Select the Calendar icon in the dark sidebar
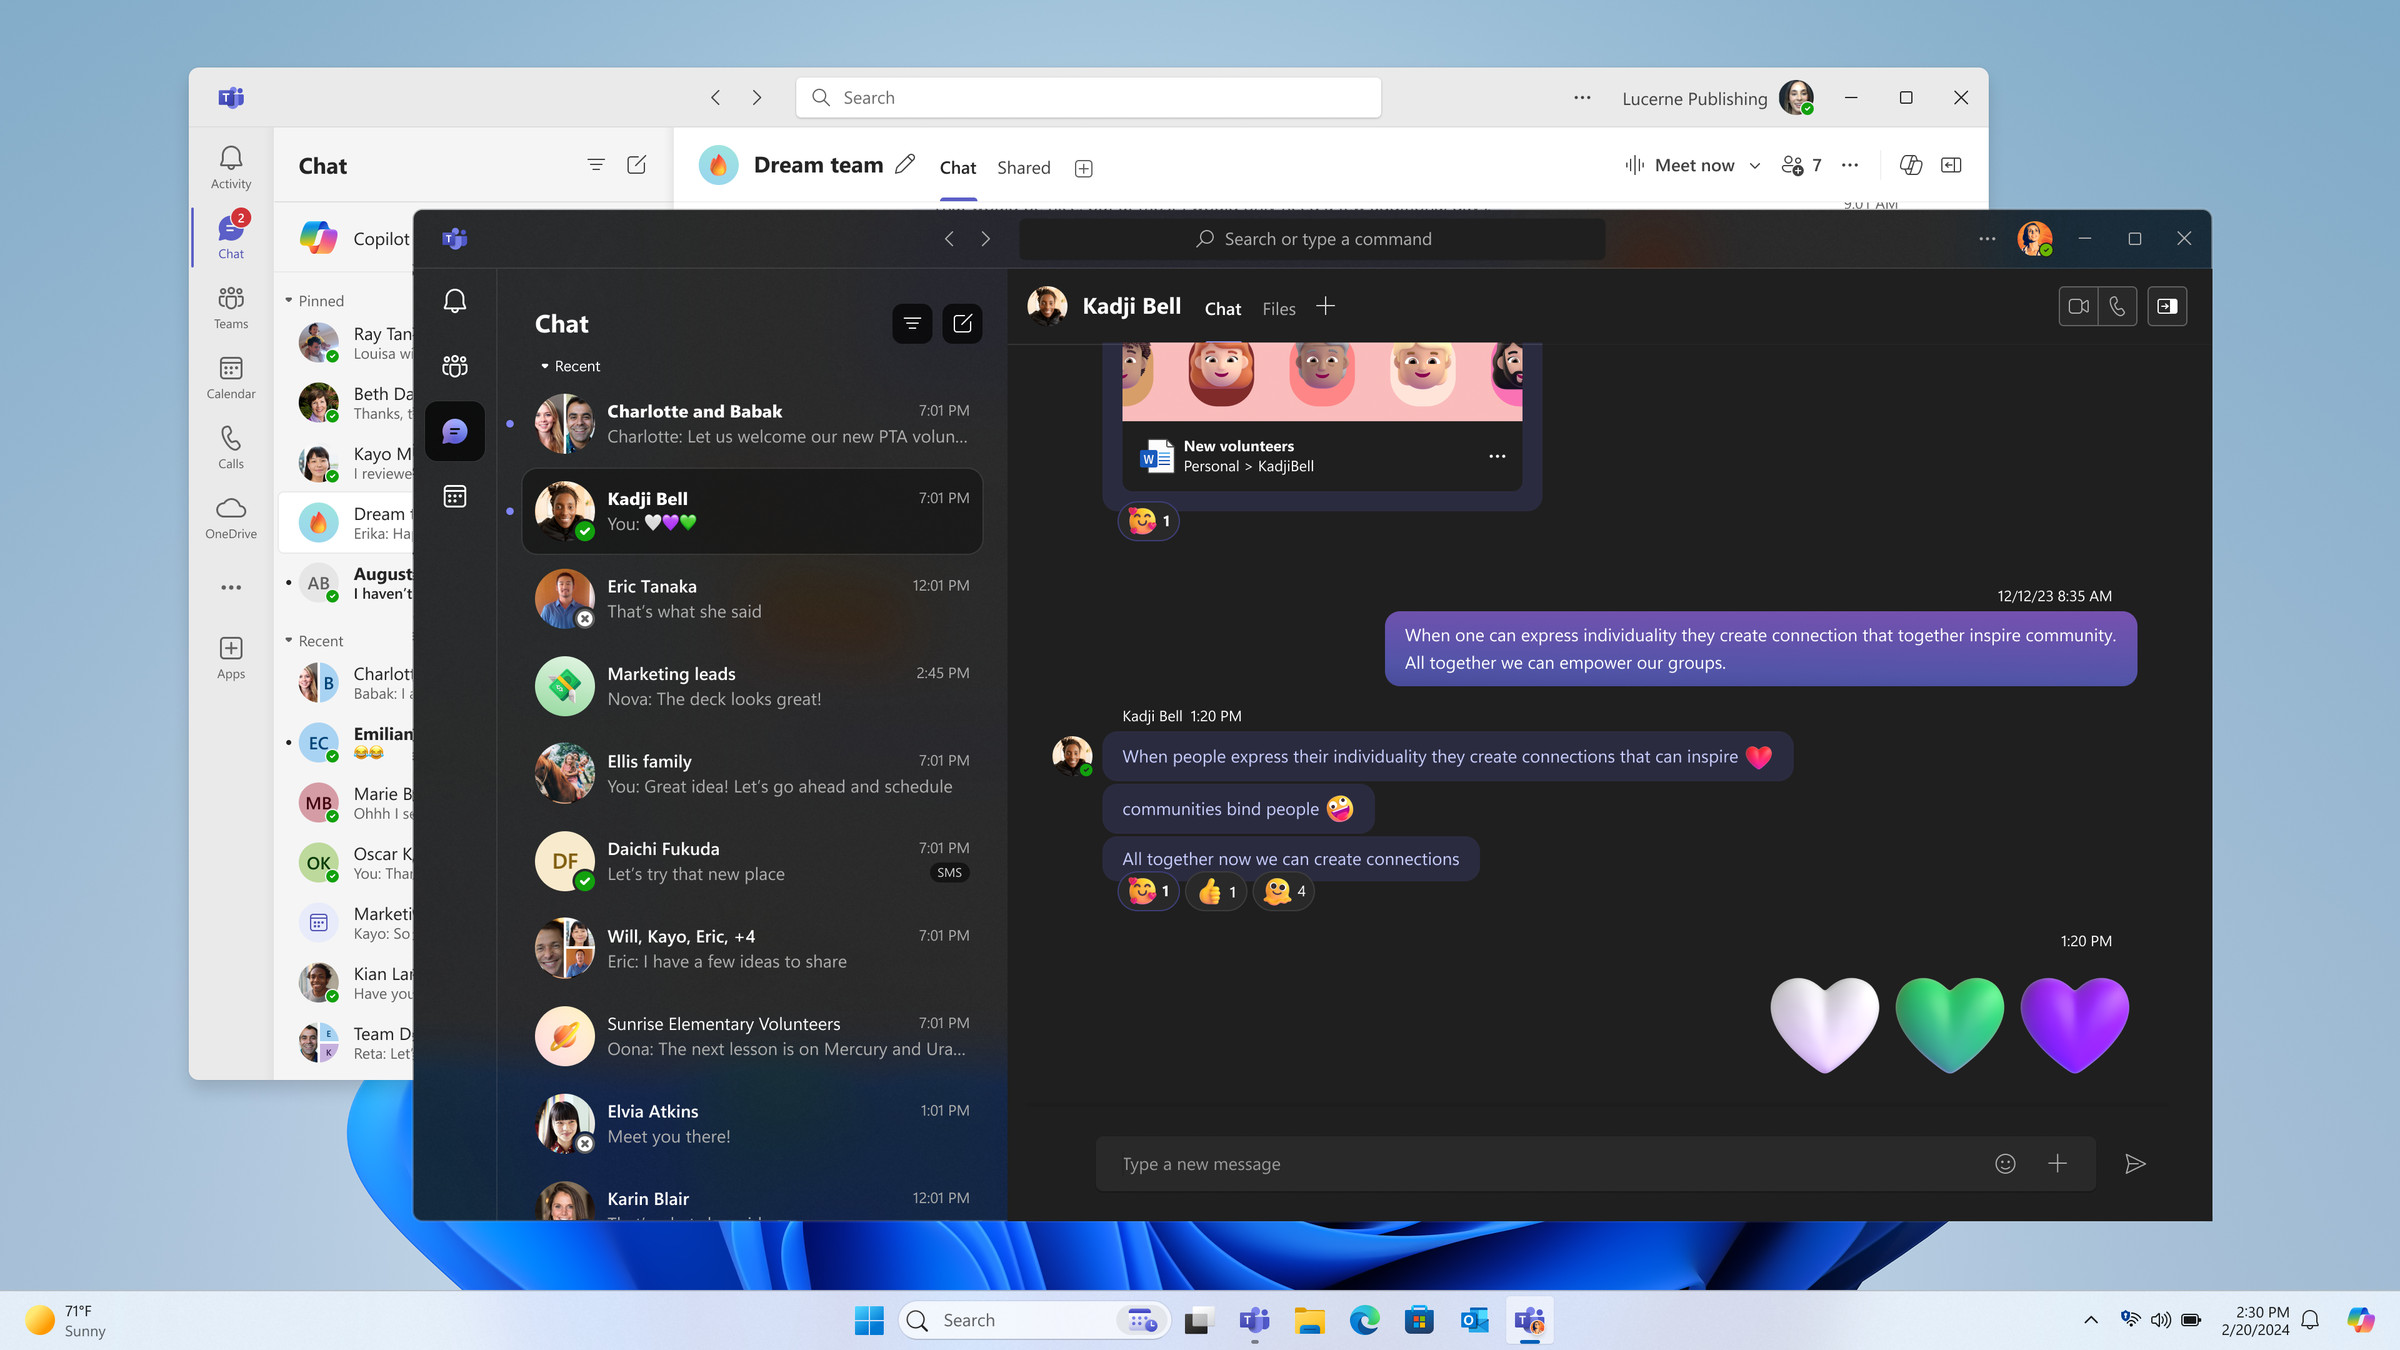 click(455, 497)
